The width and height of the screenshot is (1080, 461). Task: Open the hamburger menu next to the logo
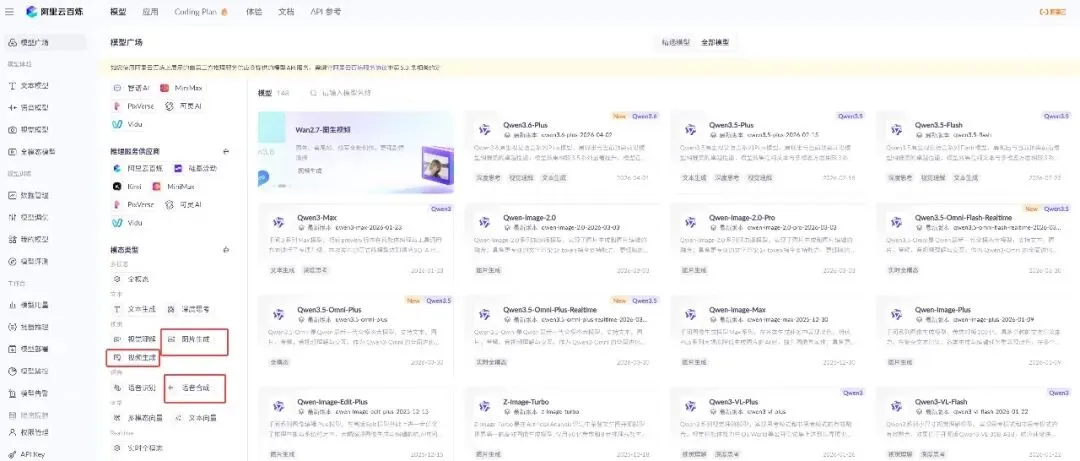[x=9, y=12]
